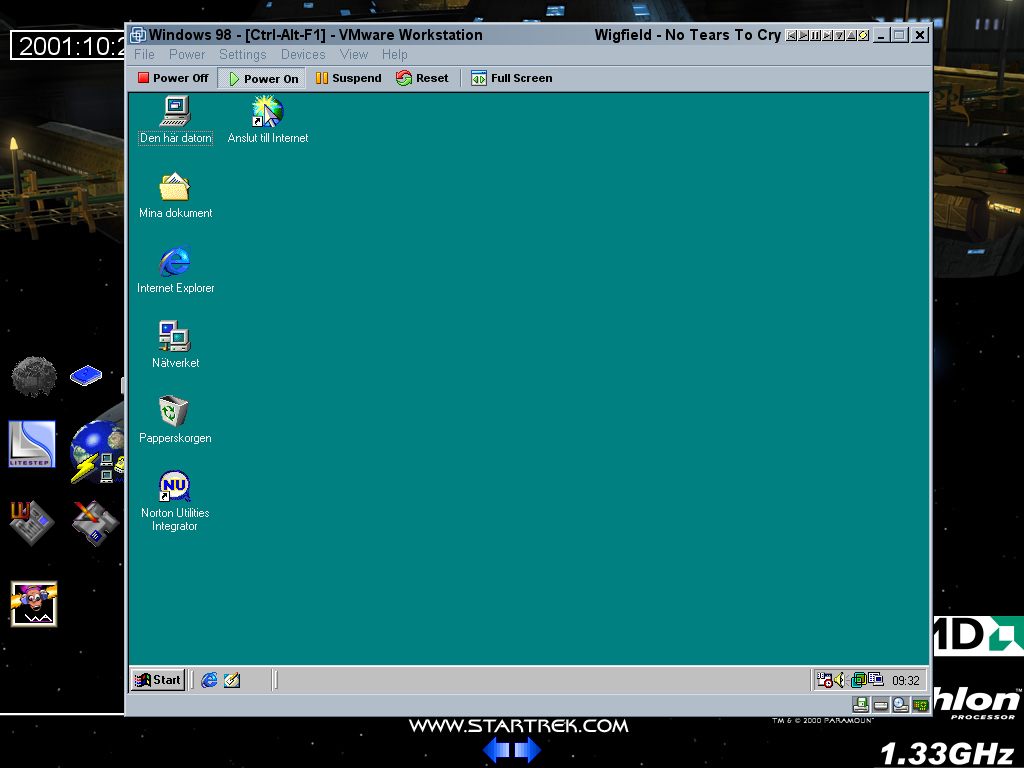This screenshot has width=1024, height=768.
Task: Click the Quick Launch icon beside Internet Explorer
Action: point(232,680)
